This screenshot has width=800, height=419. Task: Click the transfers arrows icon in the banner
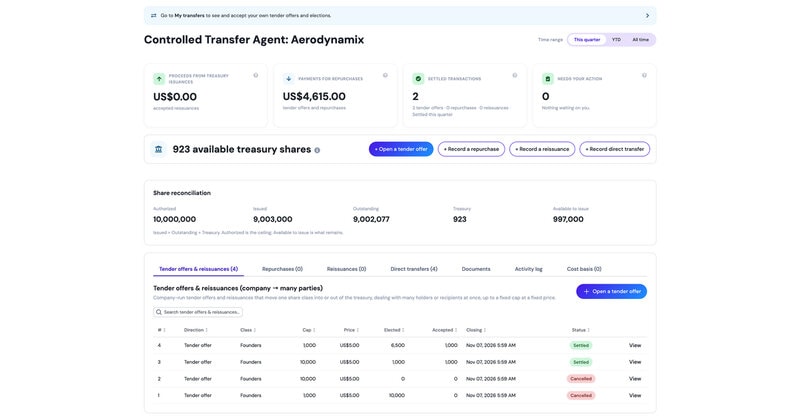154,15
